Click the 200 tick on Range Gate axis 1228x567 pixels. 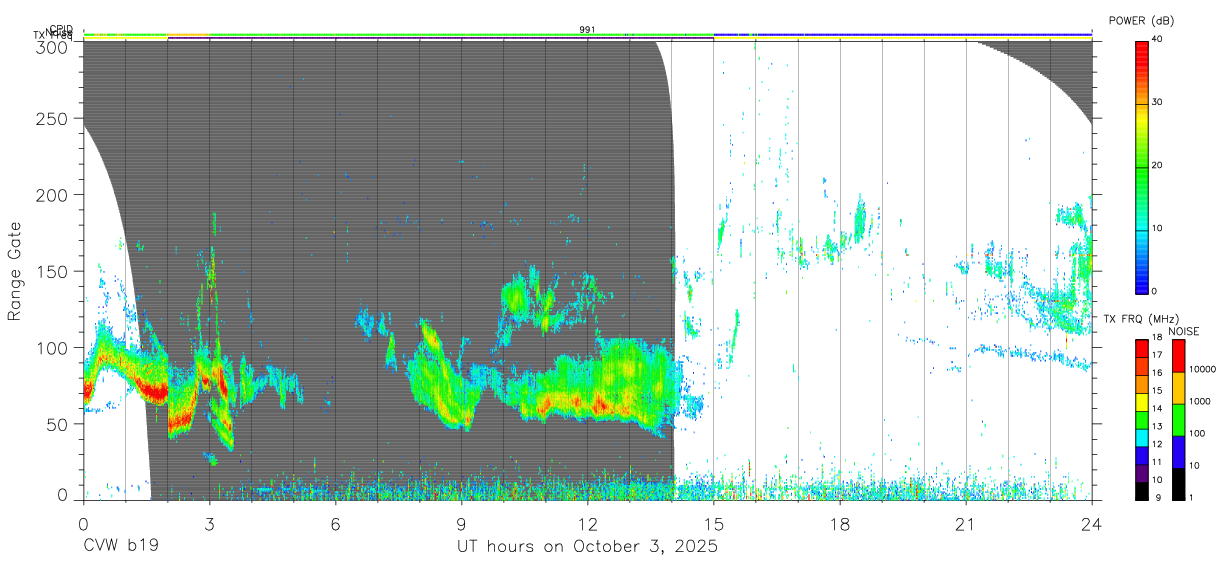[x=54, y=195]
